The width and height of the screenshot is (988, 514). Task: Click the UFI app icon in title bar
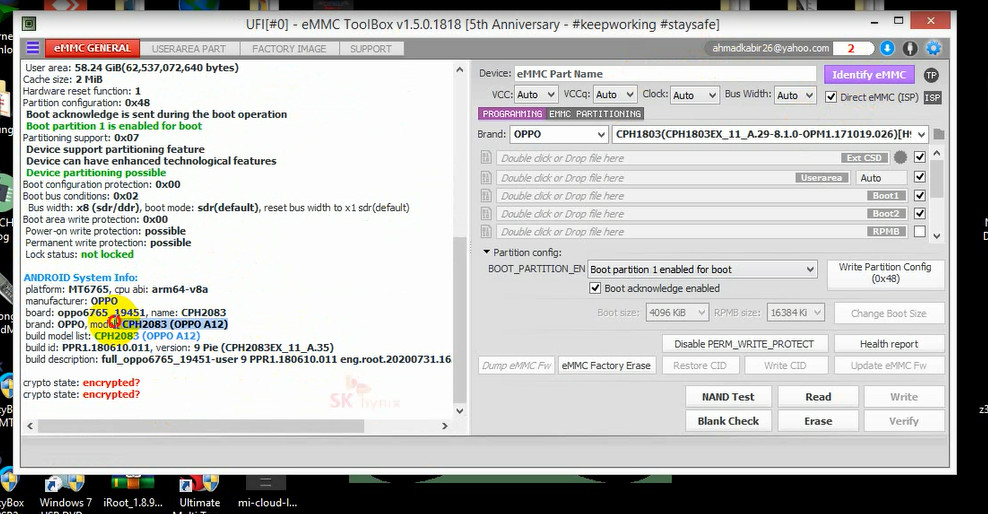click(x=29, y=24)
